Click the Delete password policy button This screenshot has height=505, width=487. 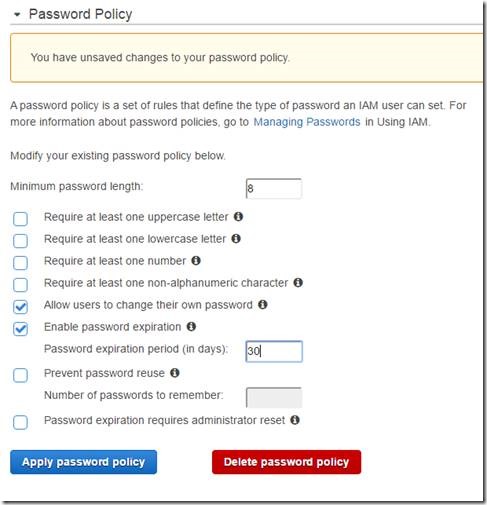(286, 462)
